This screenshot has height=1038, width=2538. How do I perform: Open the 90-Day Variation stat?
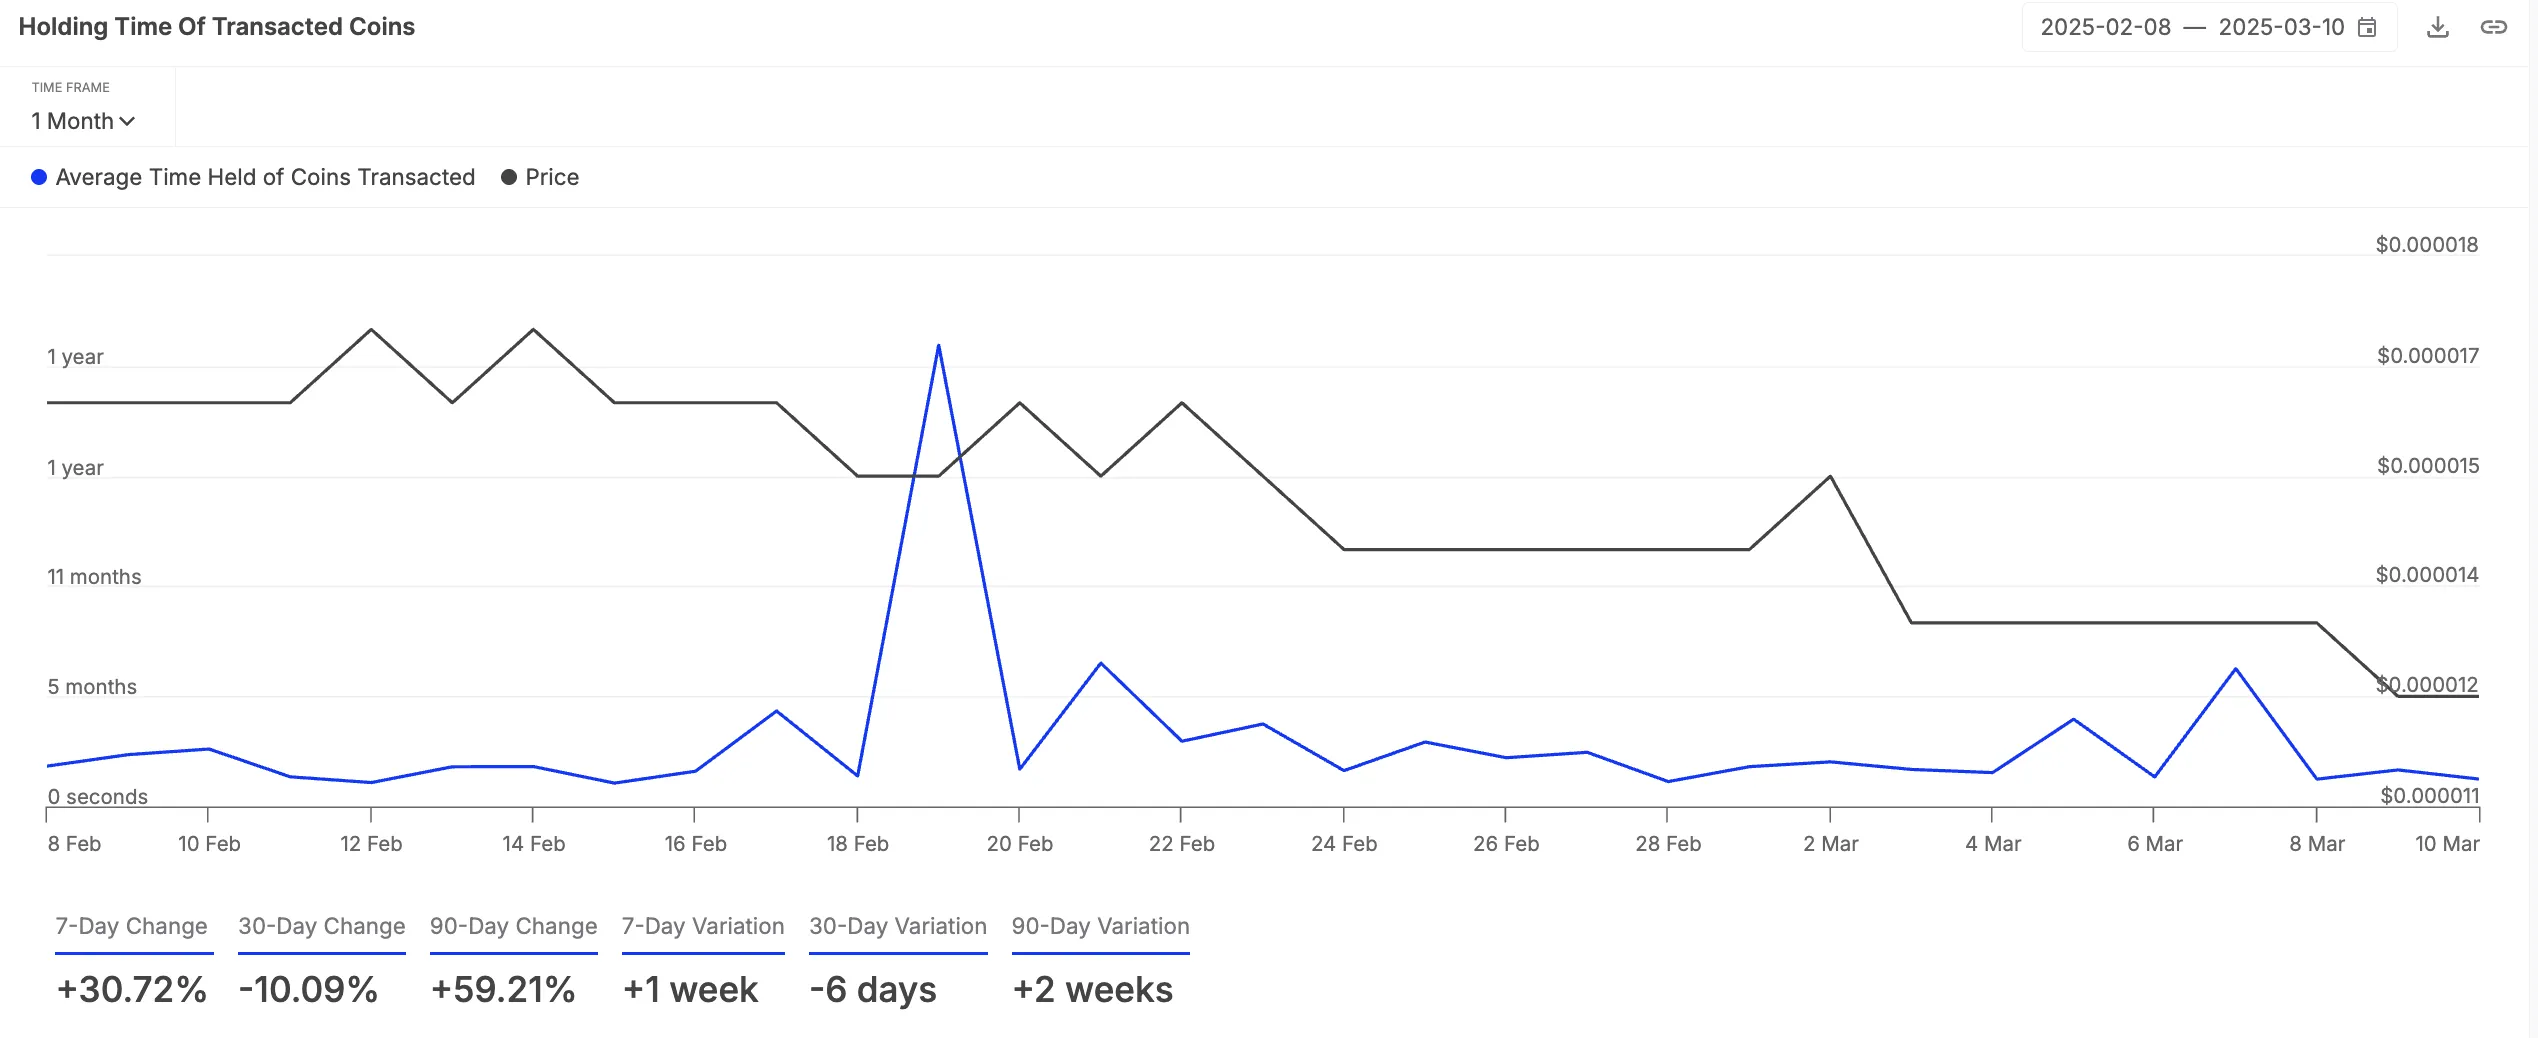tap(1100, 927)
